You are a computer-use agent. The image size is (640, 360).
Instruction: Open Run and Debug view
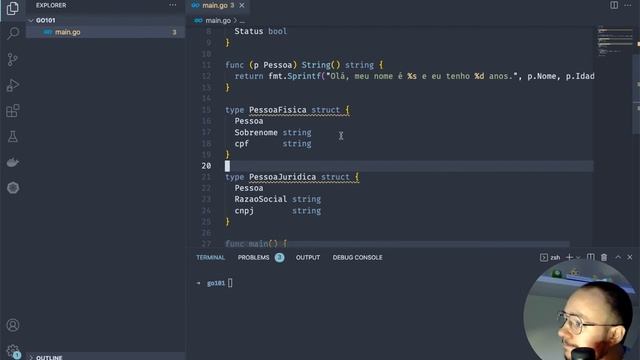[13, 85]
